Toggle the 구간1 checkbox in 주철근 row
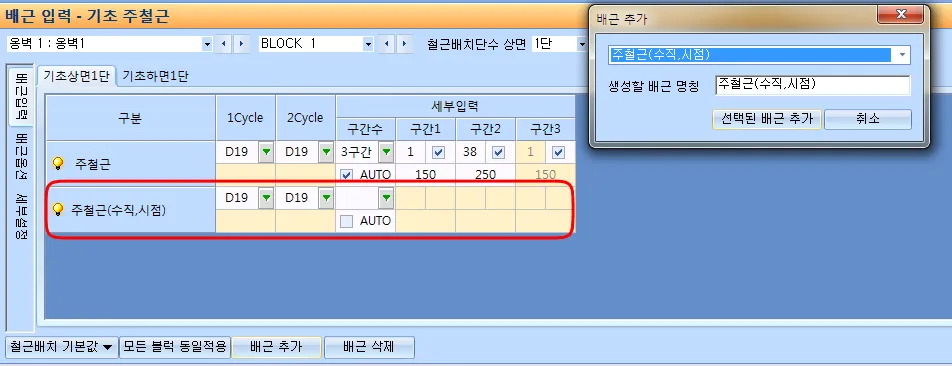952x366 pixels. [x=438, y=152]
